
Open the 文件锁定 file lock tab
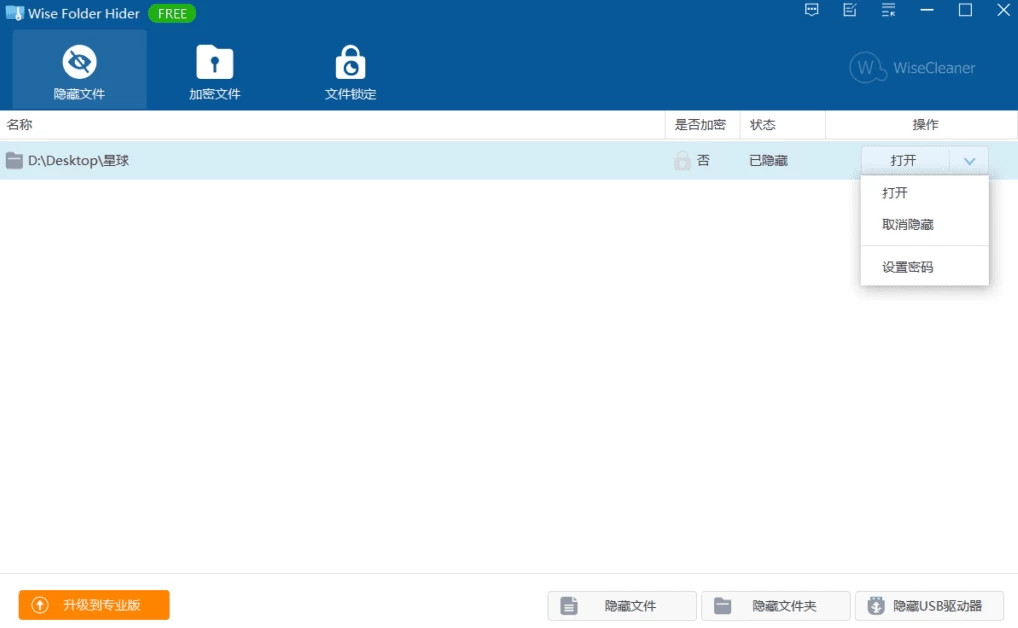(x=350, y=70)
